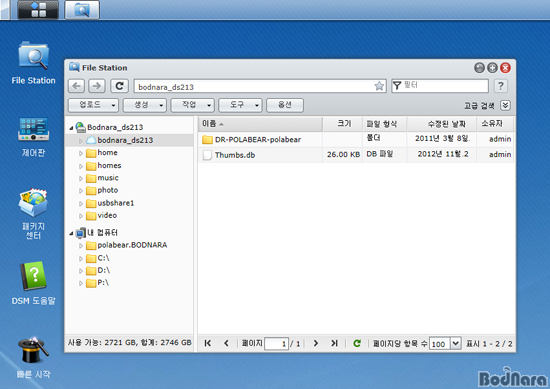Select the DR-POLABEAR-polabear folder row

[356, 139]
